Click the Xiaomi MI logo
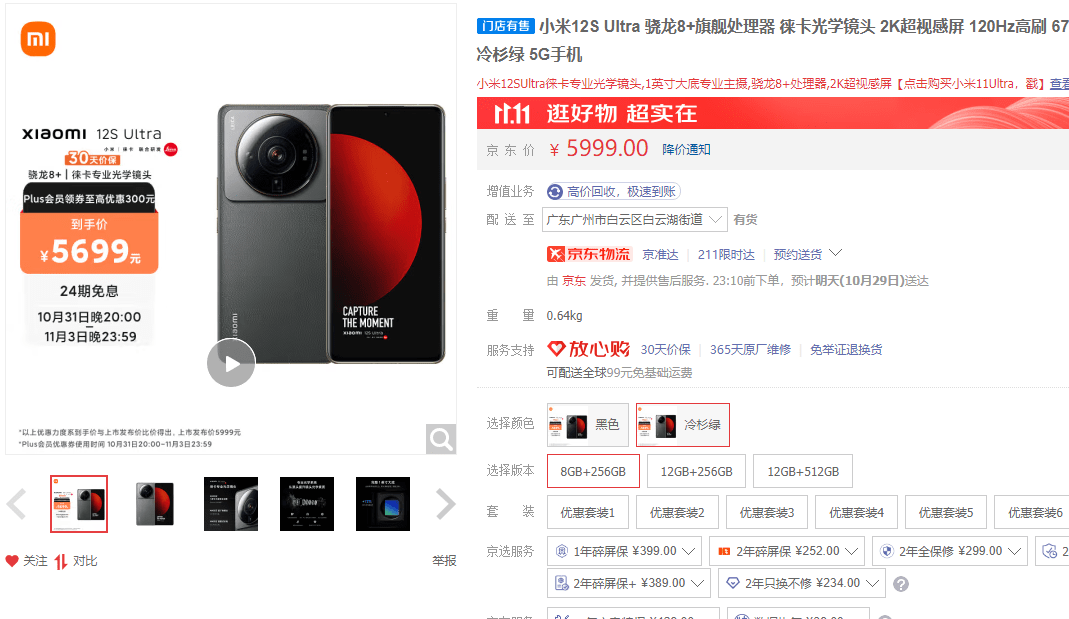Viewport: 1069px width, 619px height. (38, 39)
